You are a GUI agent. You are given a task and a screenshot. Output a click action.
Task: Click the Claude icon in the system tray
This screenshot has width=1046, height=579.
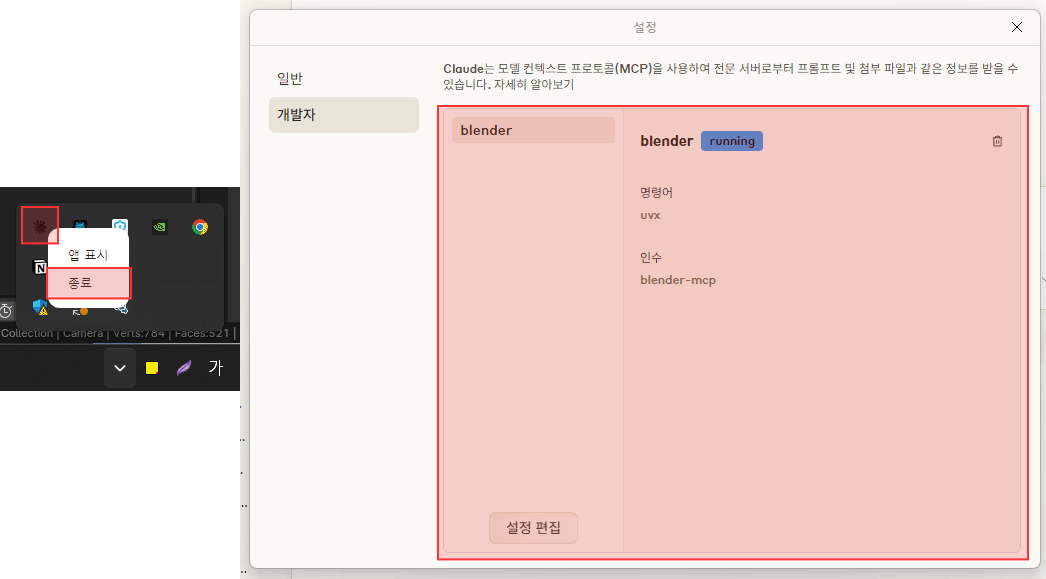(40, 227)
